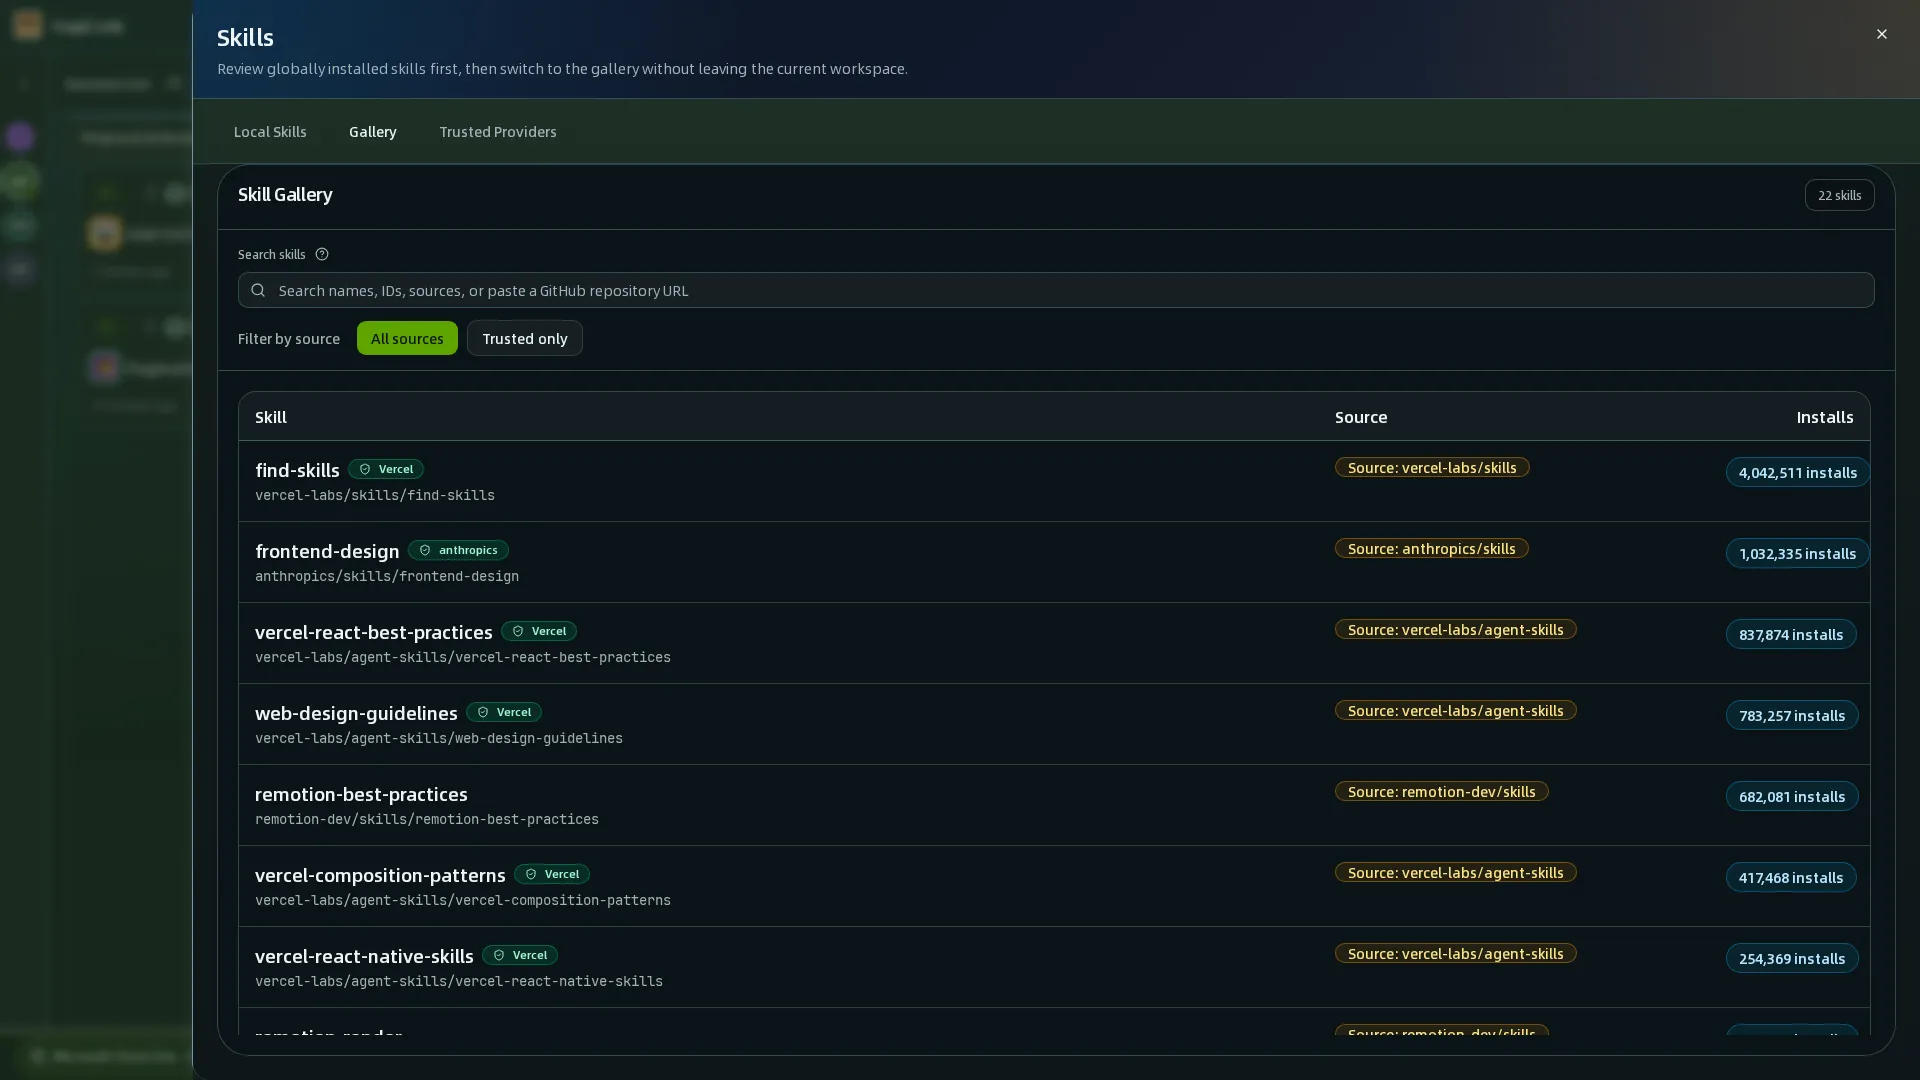Click the Vercel badge beside vercel-composition-patterns

point(552,874)
